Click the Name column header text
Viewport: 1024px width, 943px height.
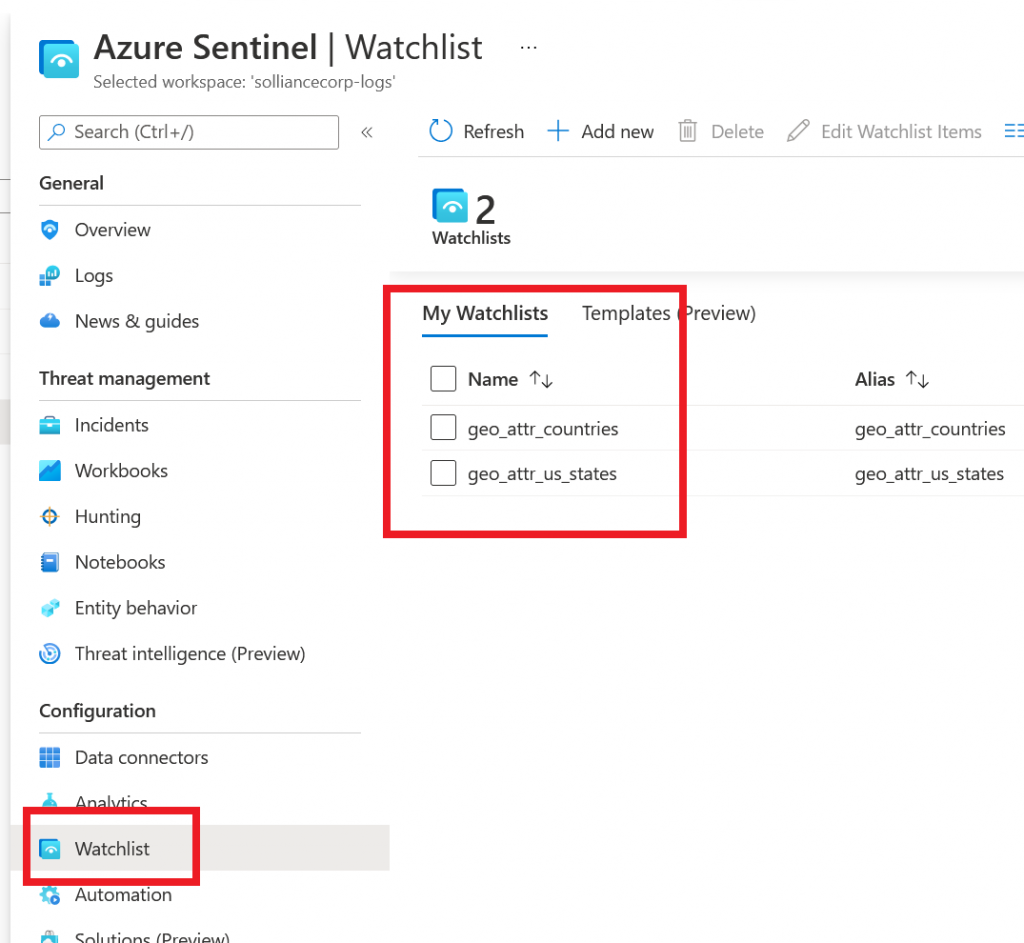pyautogui.click(x=492, y=379)
